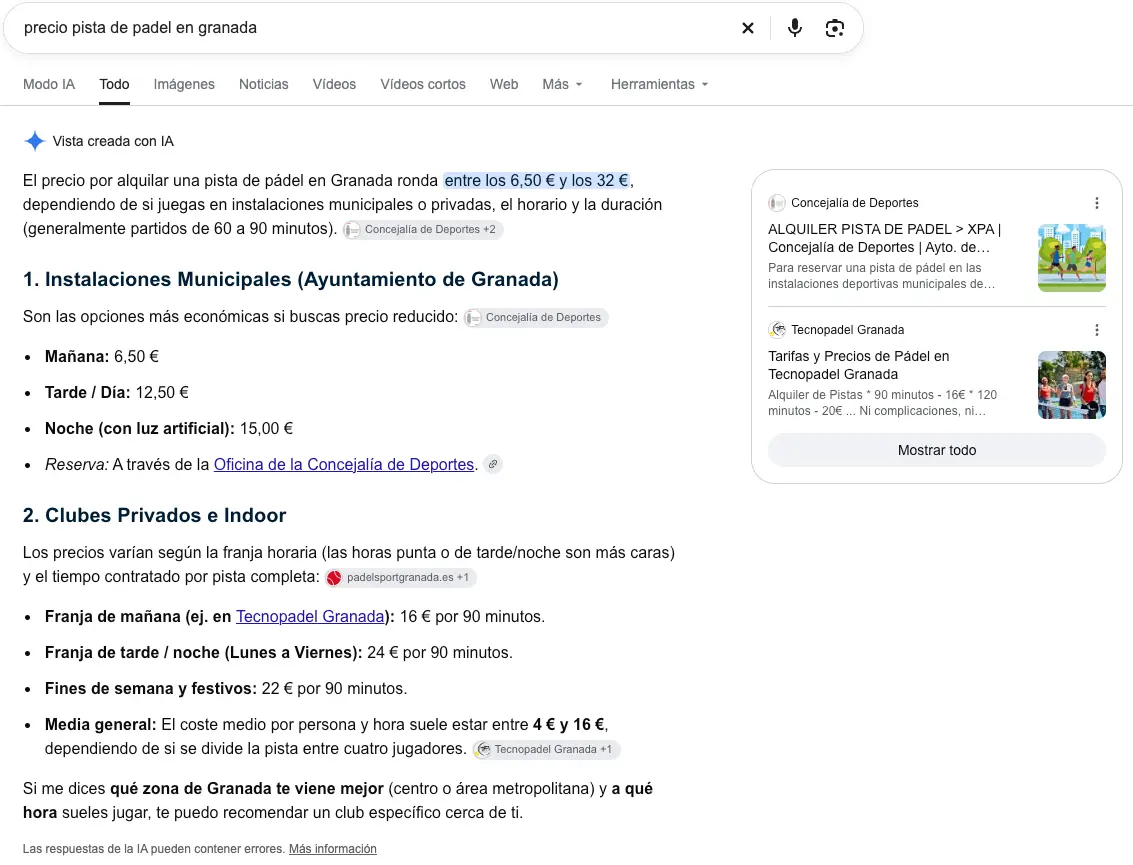Expand the Herramientas dropdown
1133x865 pixels.
pos(659,85)
